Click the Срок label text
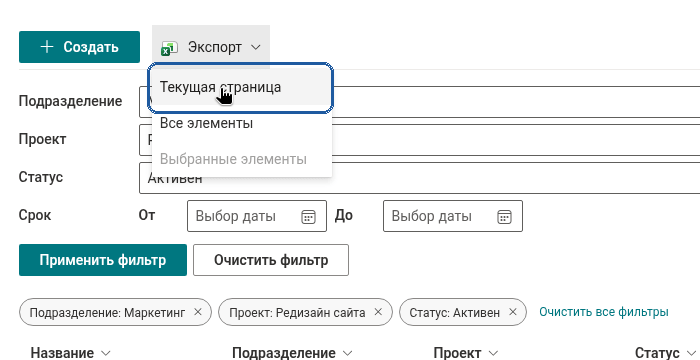Viewport: 700px width, 360px height. point(35,216)
